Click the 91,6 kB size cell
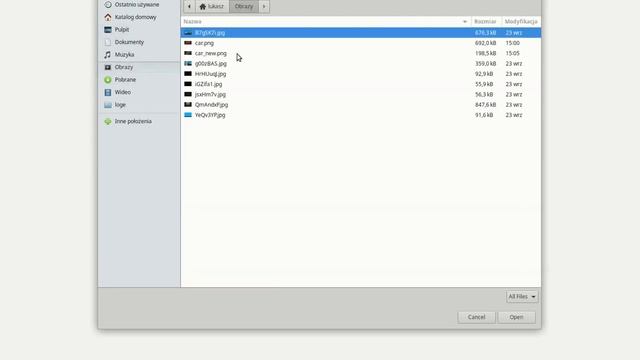 click(x=484, y=115)
